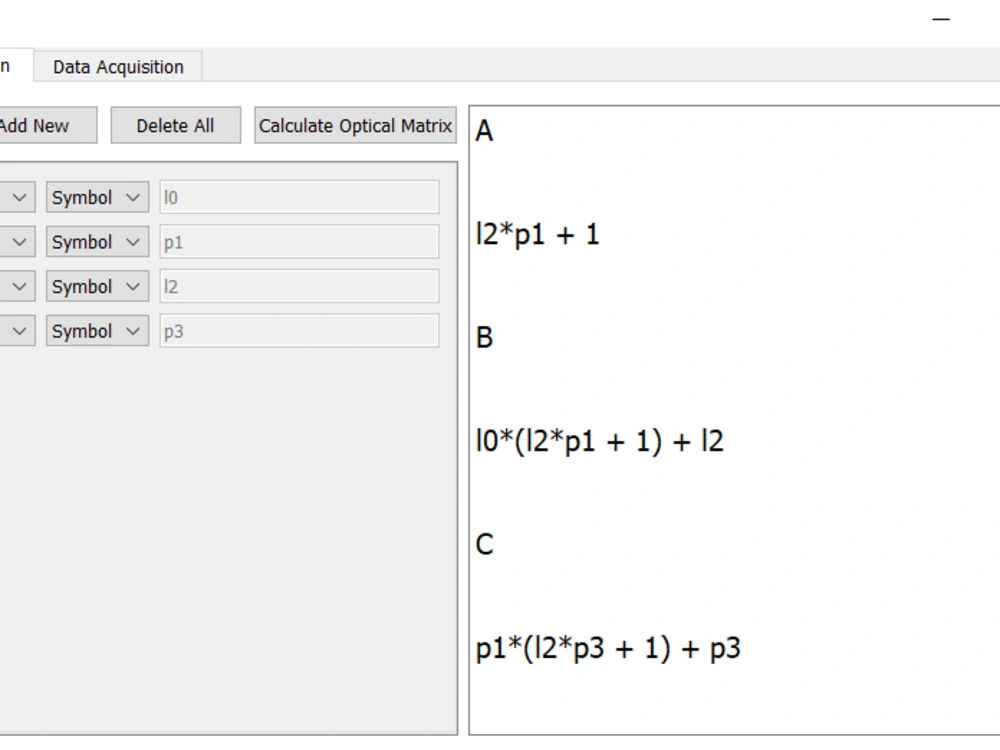Expand the leftmost dropdown in the l2 row
The height and width of the screenshot is (750, 1000).
click(18, 286)
